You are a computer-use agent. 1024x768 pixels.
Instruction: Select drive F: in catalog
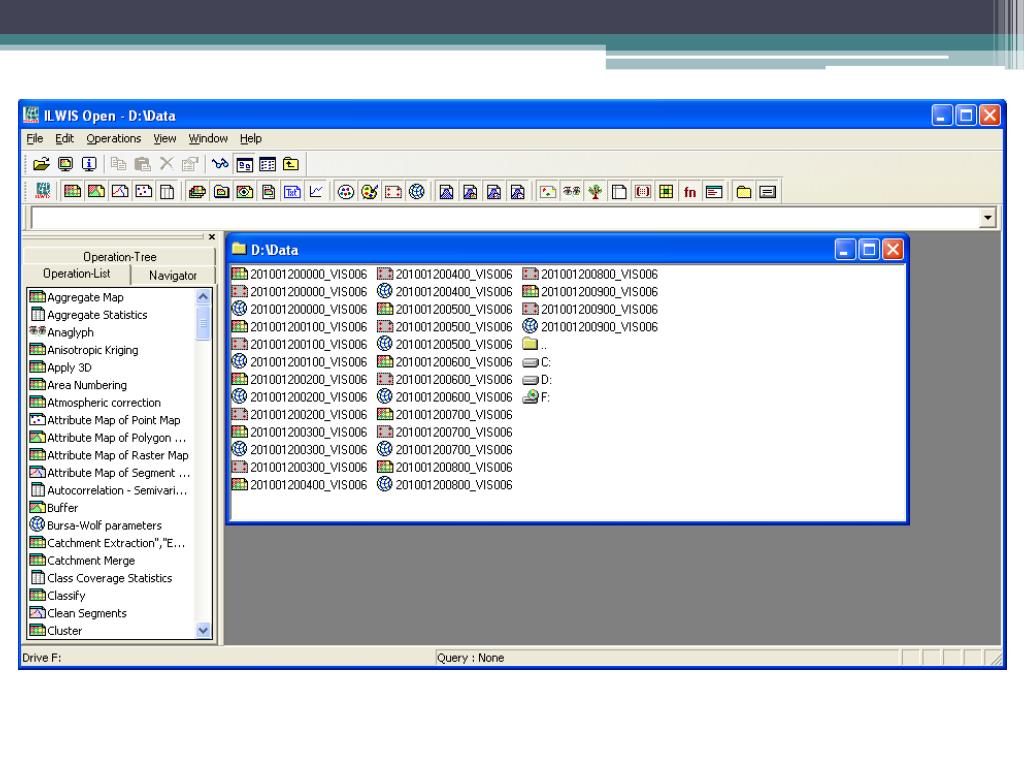coord(537,397)
